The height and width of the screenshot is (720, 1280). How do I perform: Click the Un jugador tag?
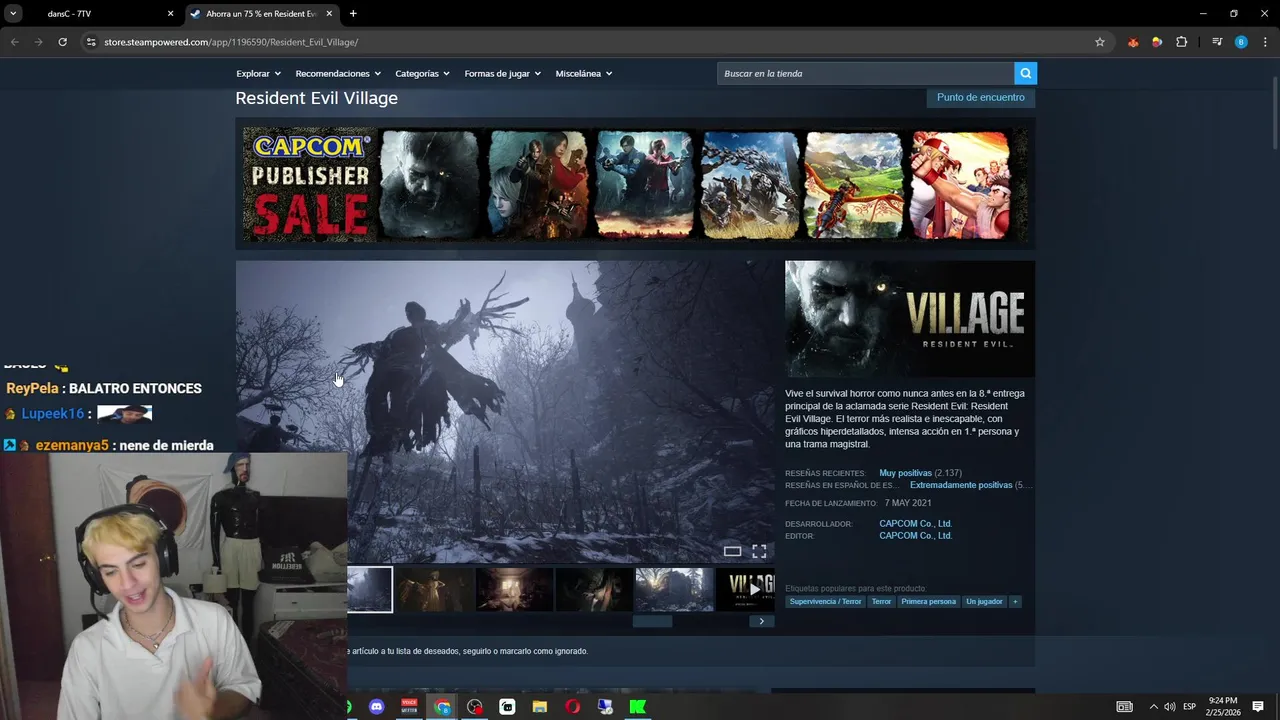click(984, 602)
